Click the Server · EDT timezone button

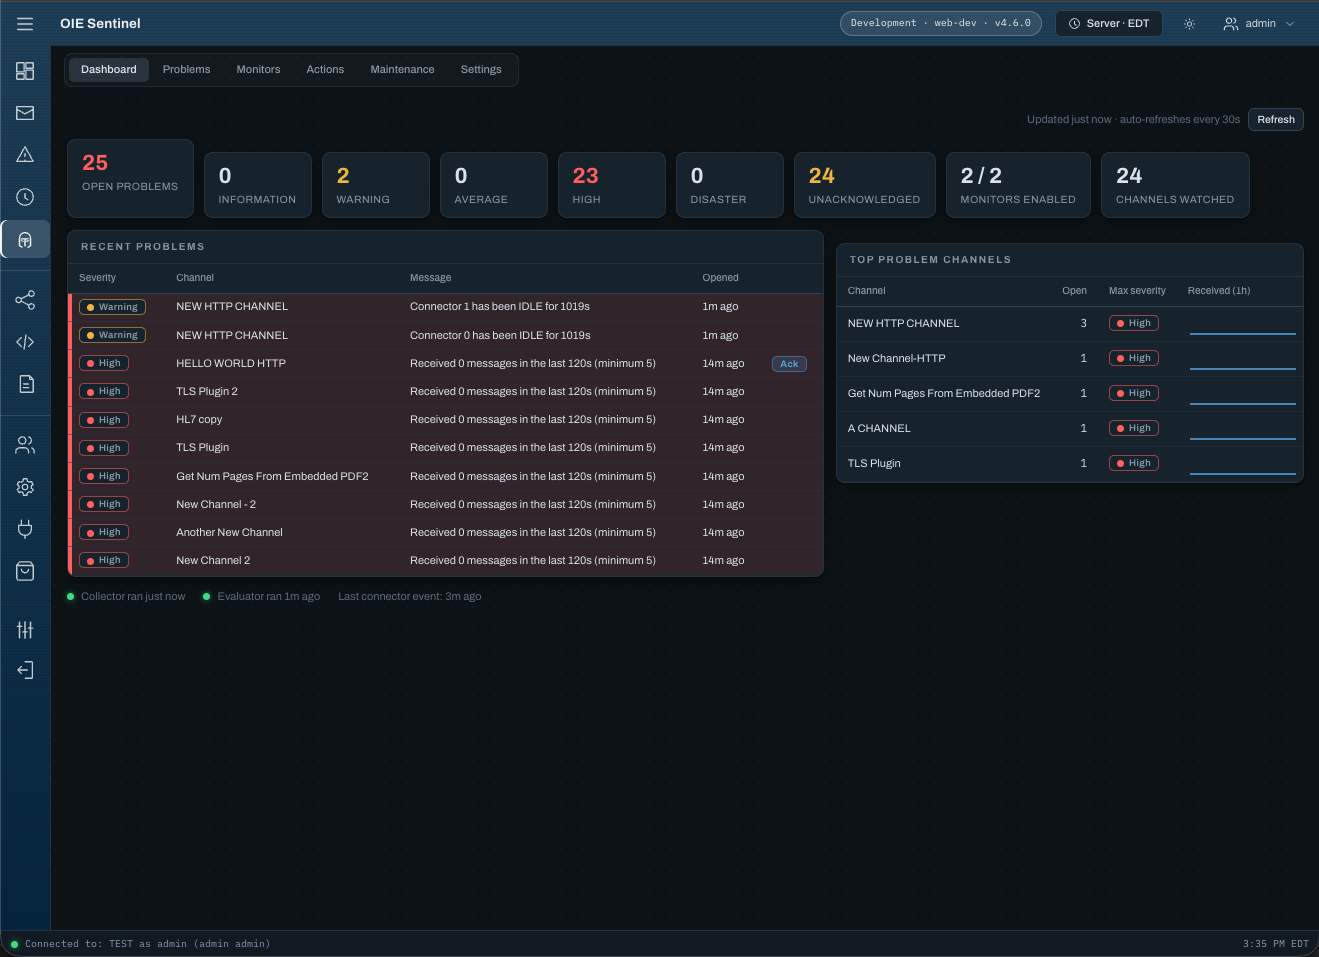[x=1109, y=24]
